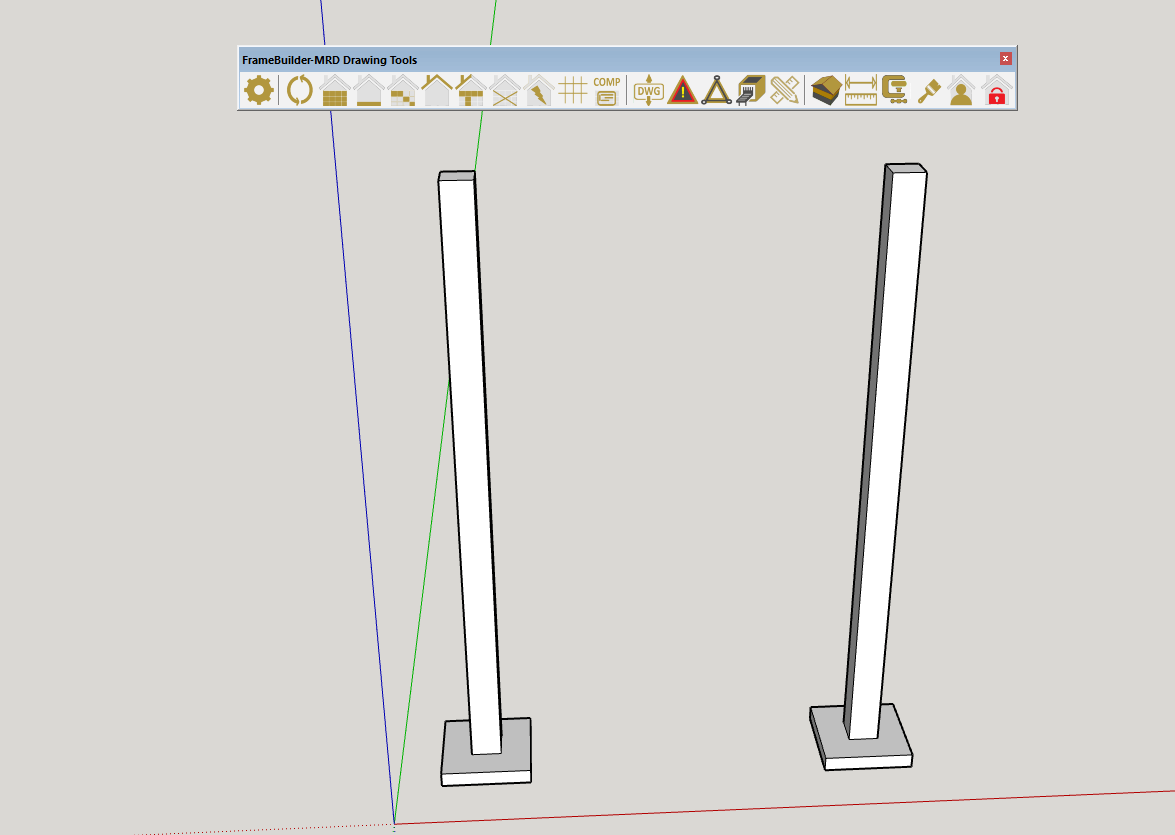
Task: Click the clamp tool icon
Action: pos(895,90)
